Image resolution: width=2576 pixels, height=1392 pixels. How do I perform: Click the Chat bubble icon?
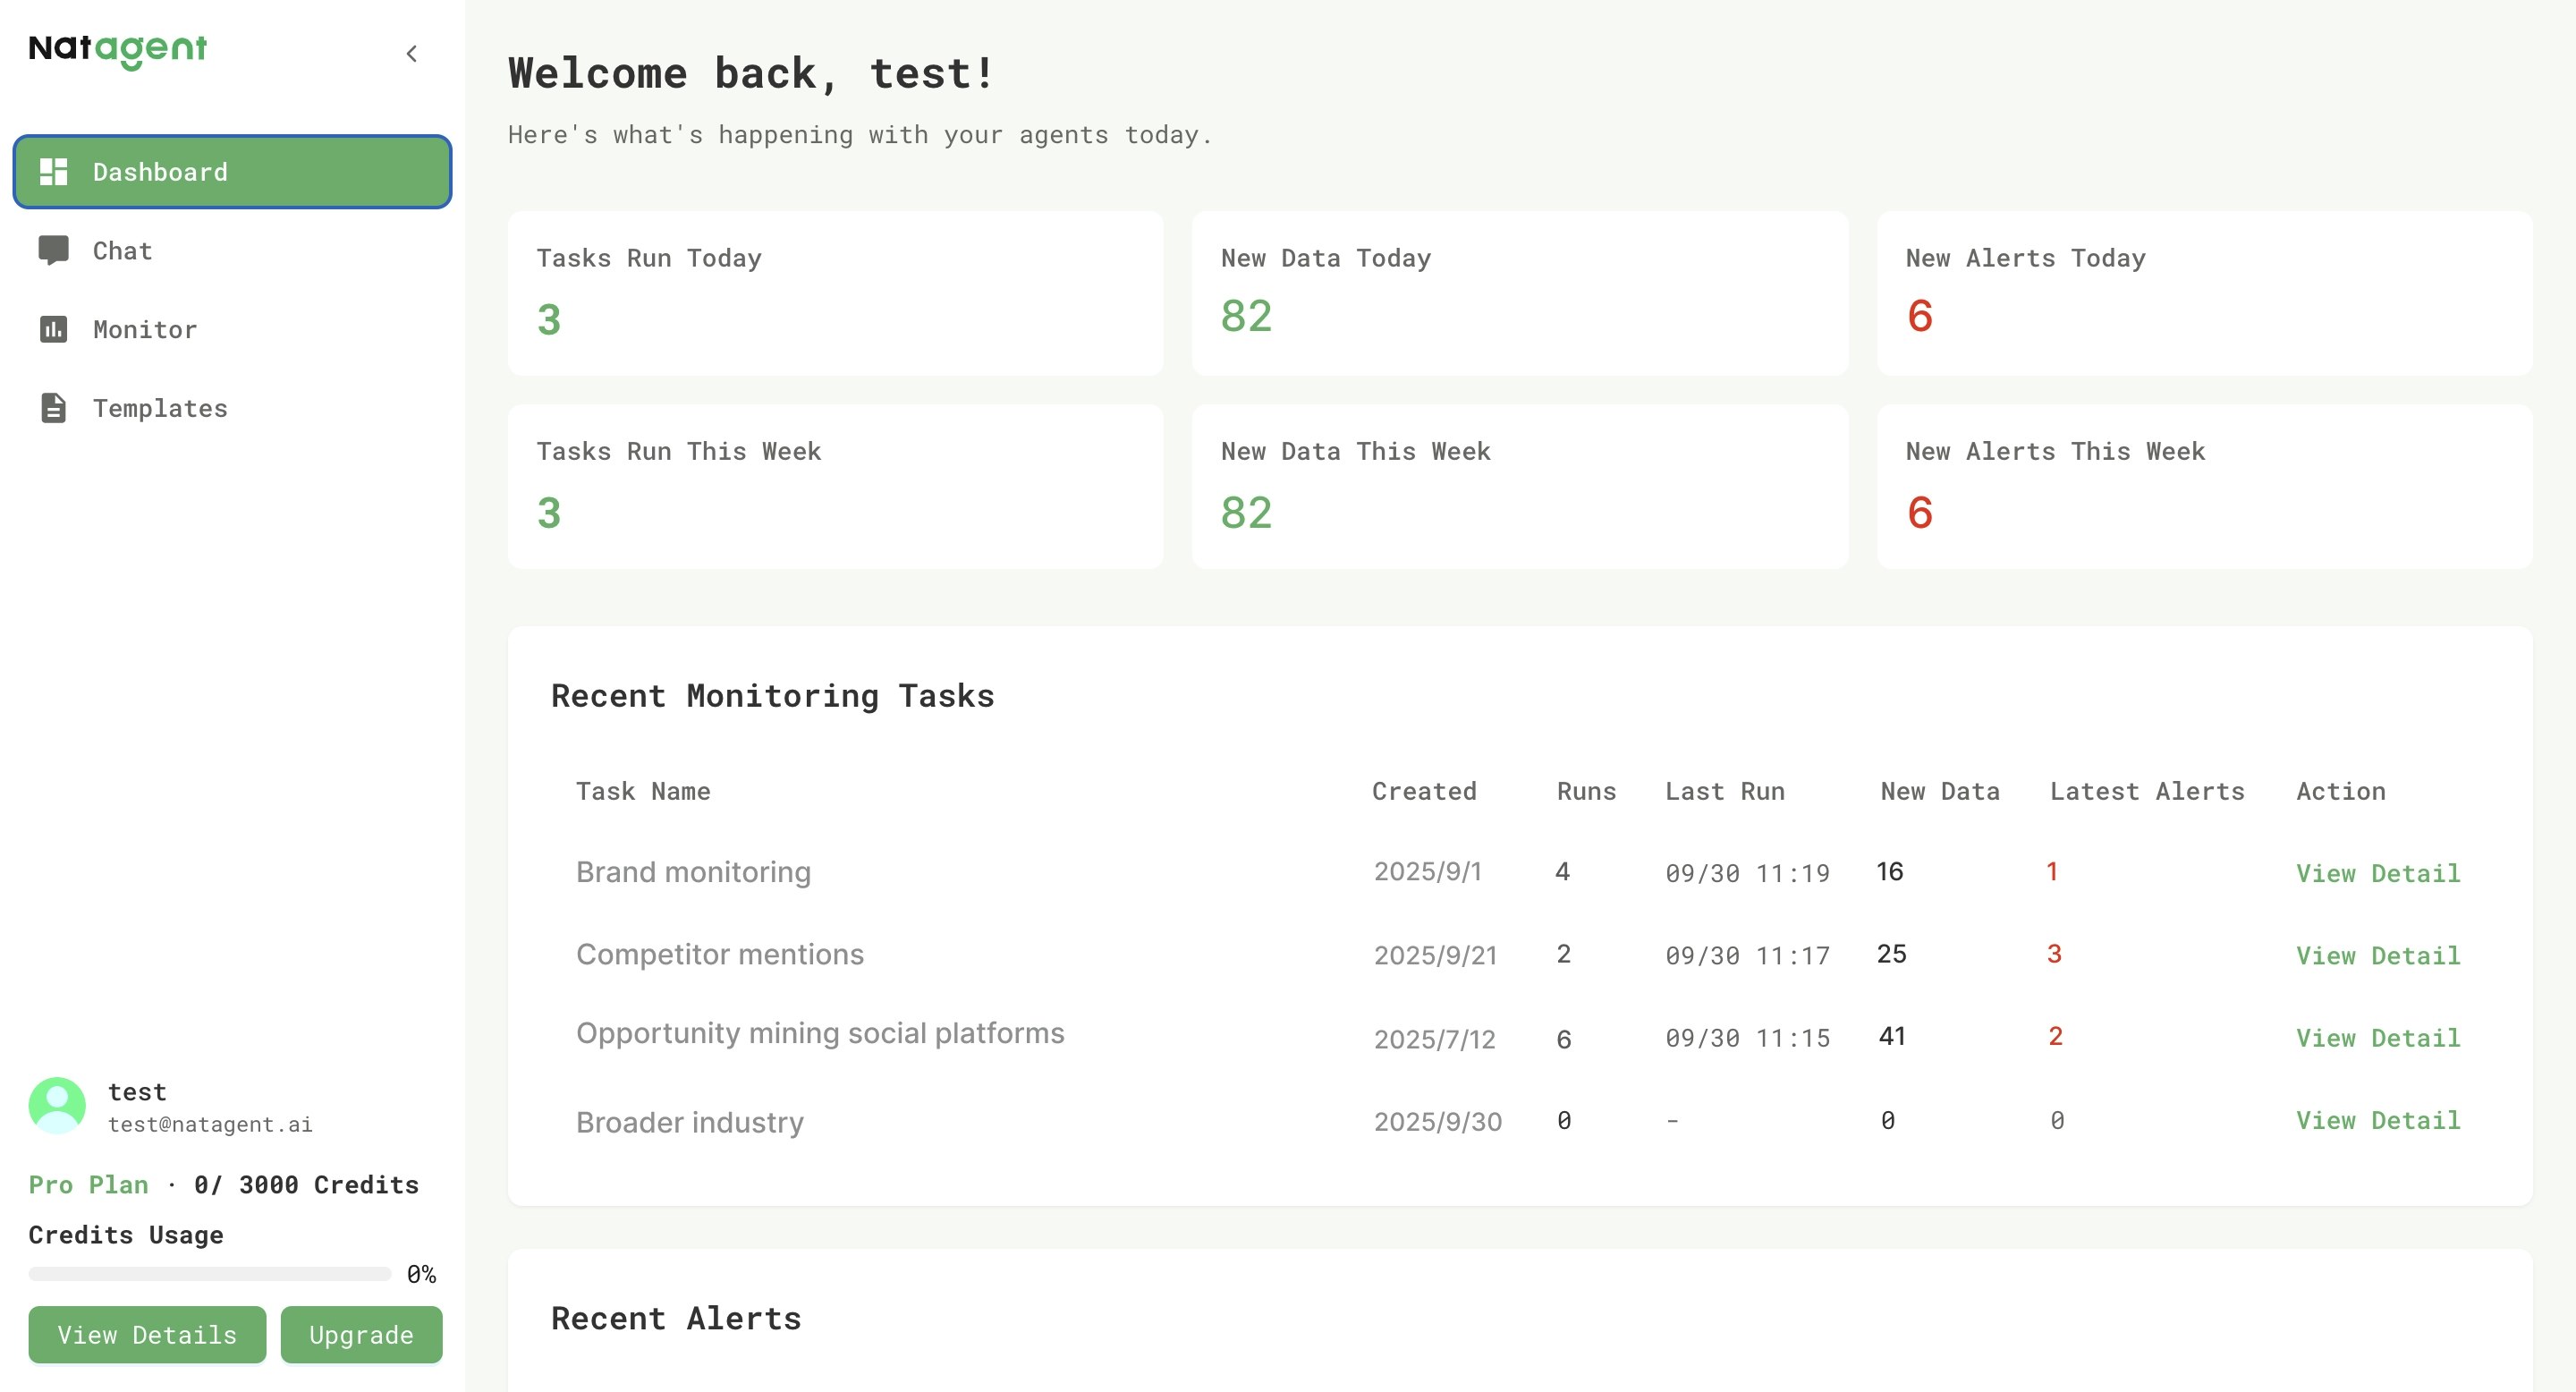(x=53, y=250)
